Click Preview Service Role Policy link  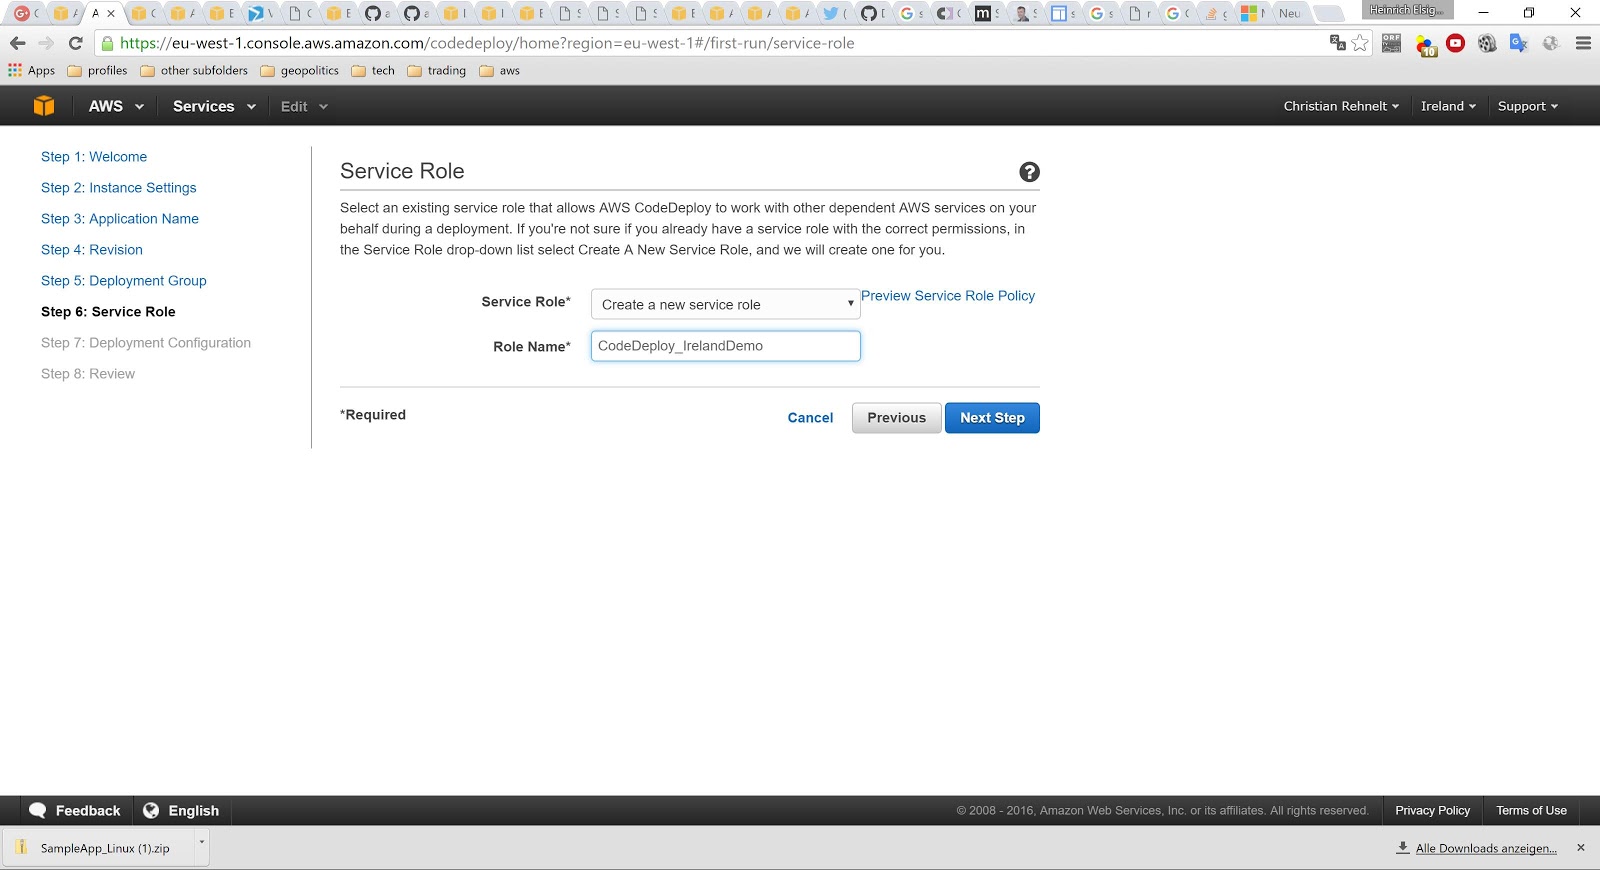pos(948,296)
